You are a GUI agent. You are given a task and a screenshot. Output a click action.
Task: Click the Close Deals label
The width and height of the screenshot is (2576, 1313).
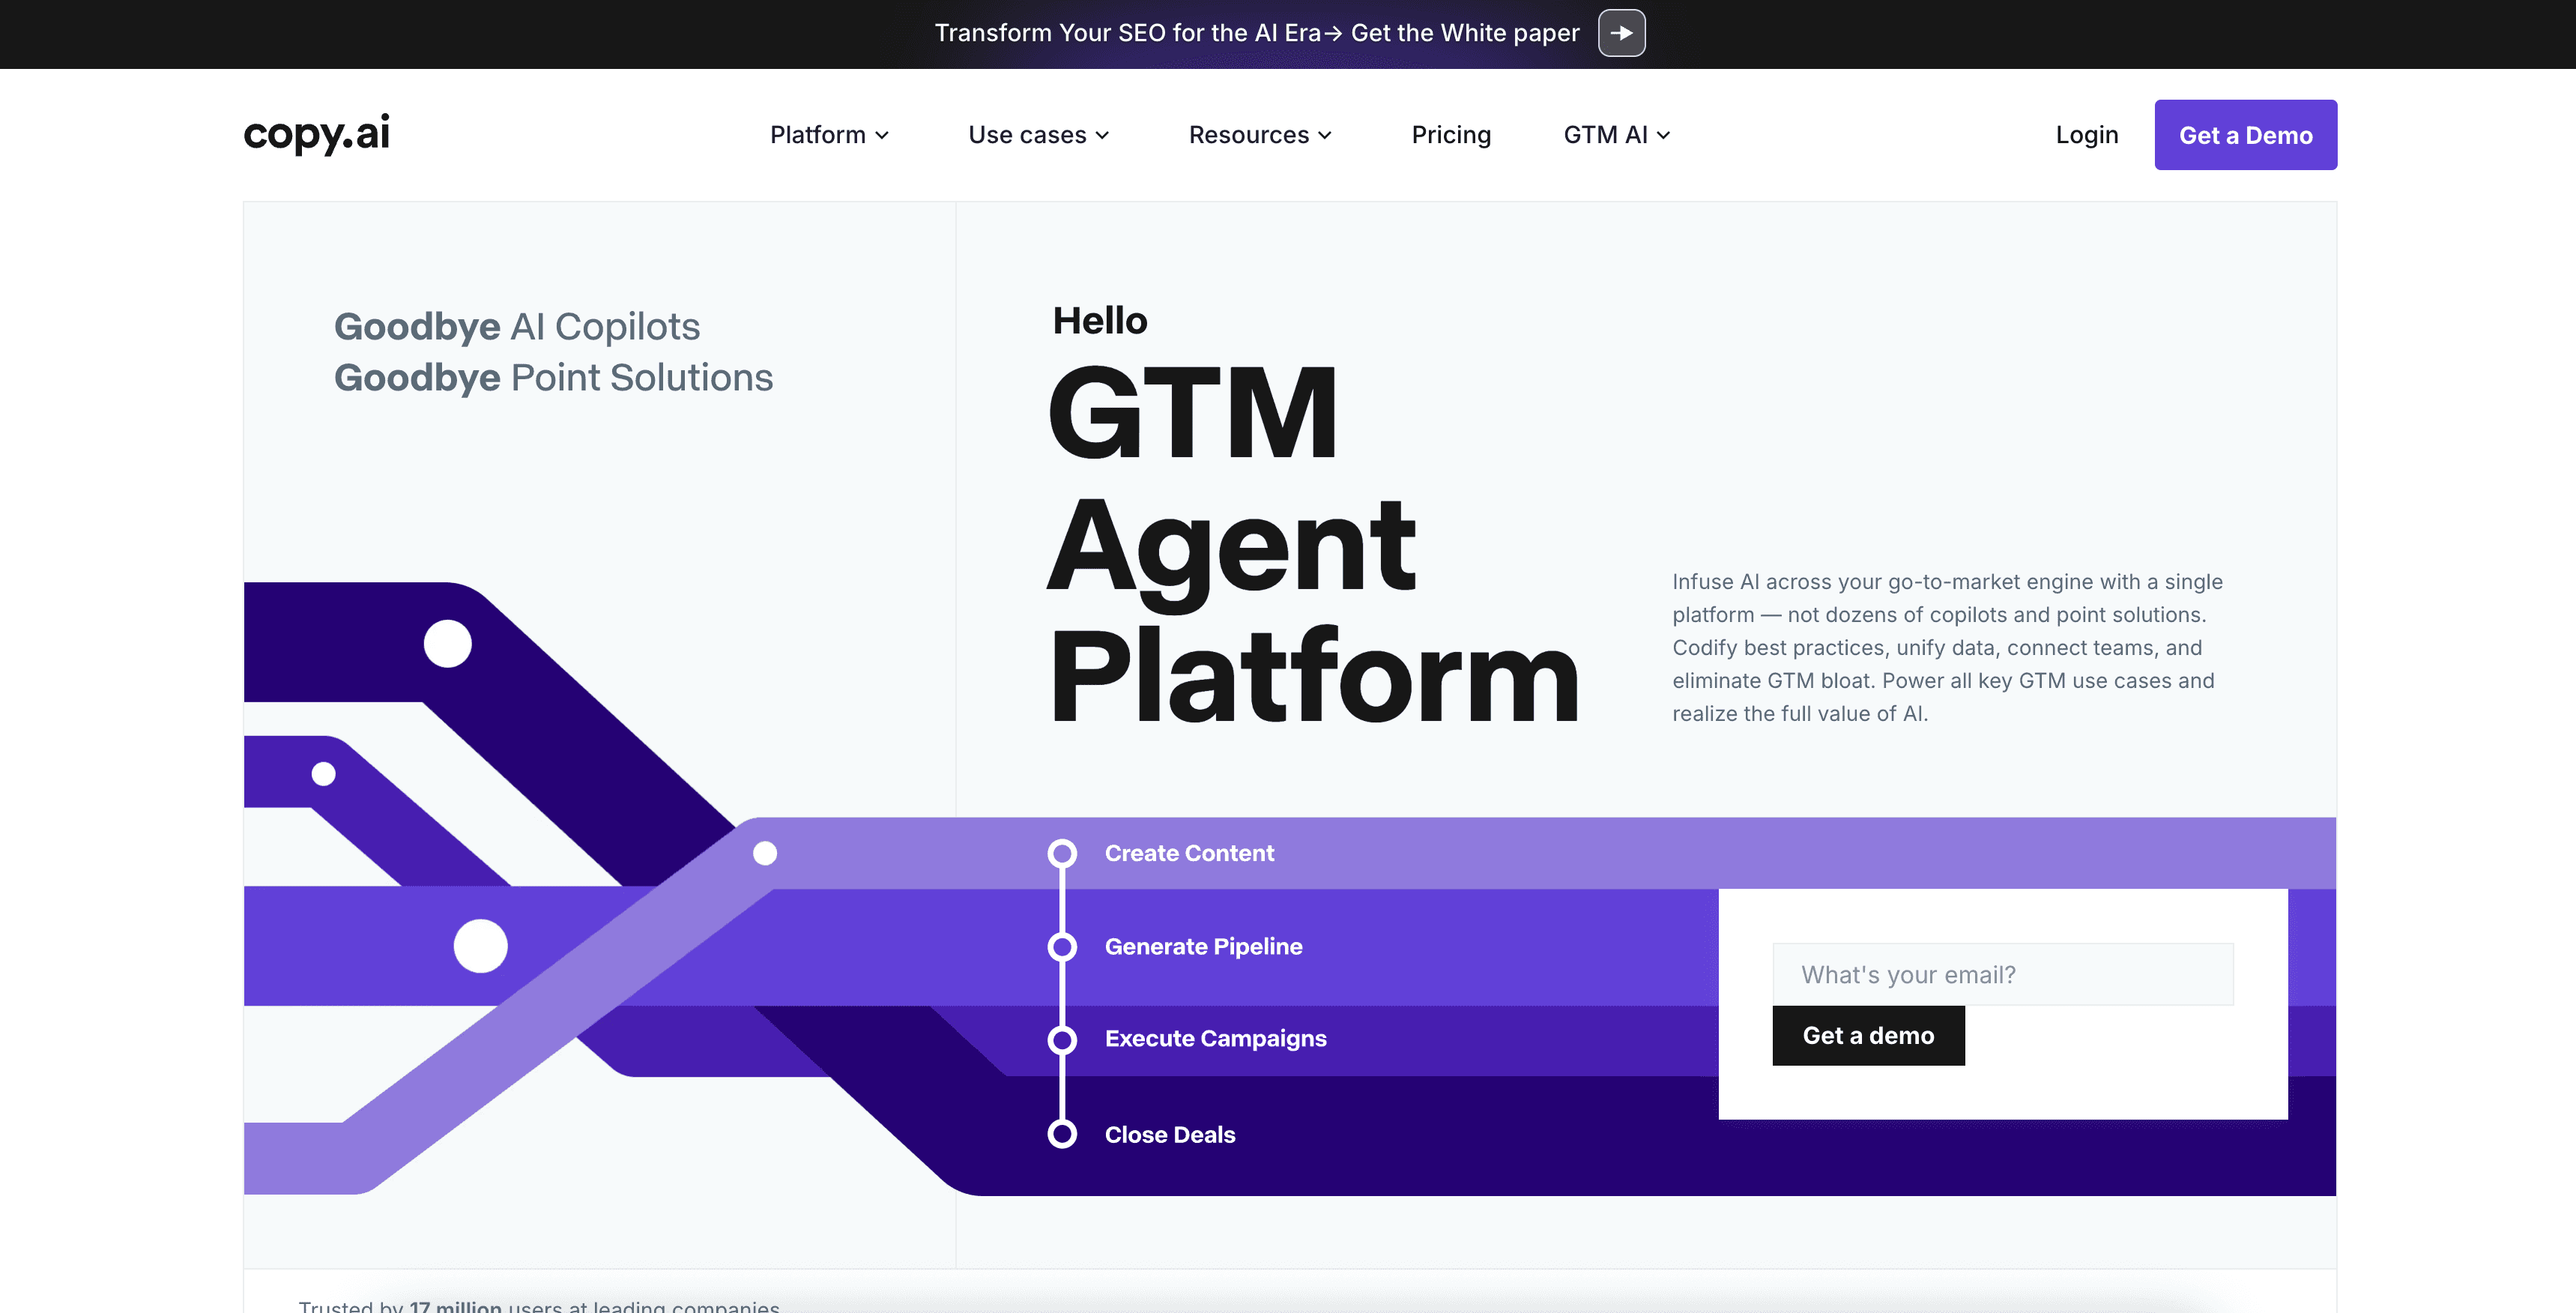[x=1170, y=1134]
